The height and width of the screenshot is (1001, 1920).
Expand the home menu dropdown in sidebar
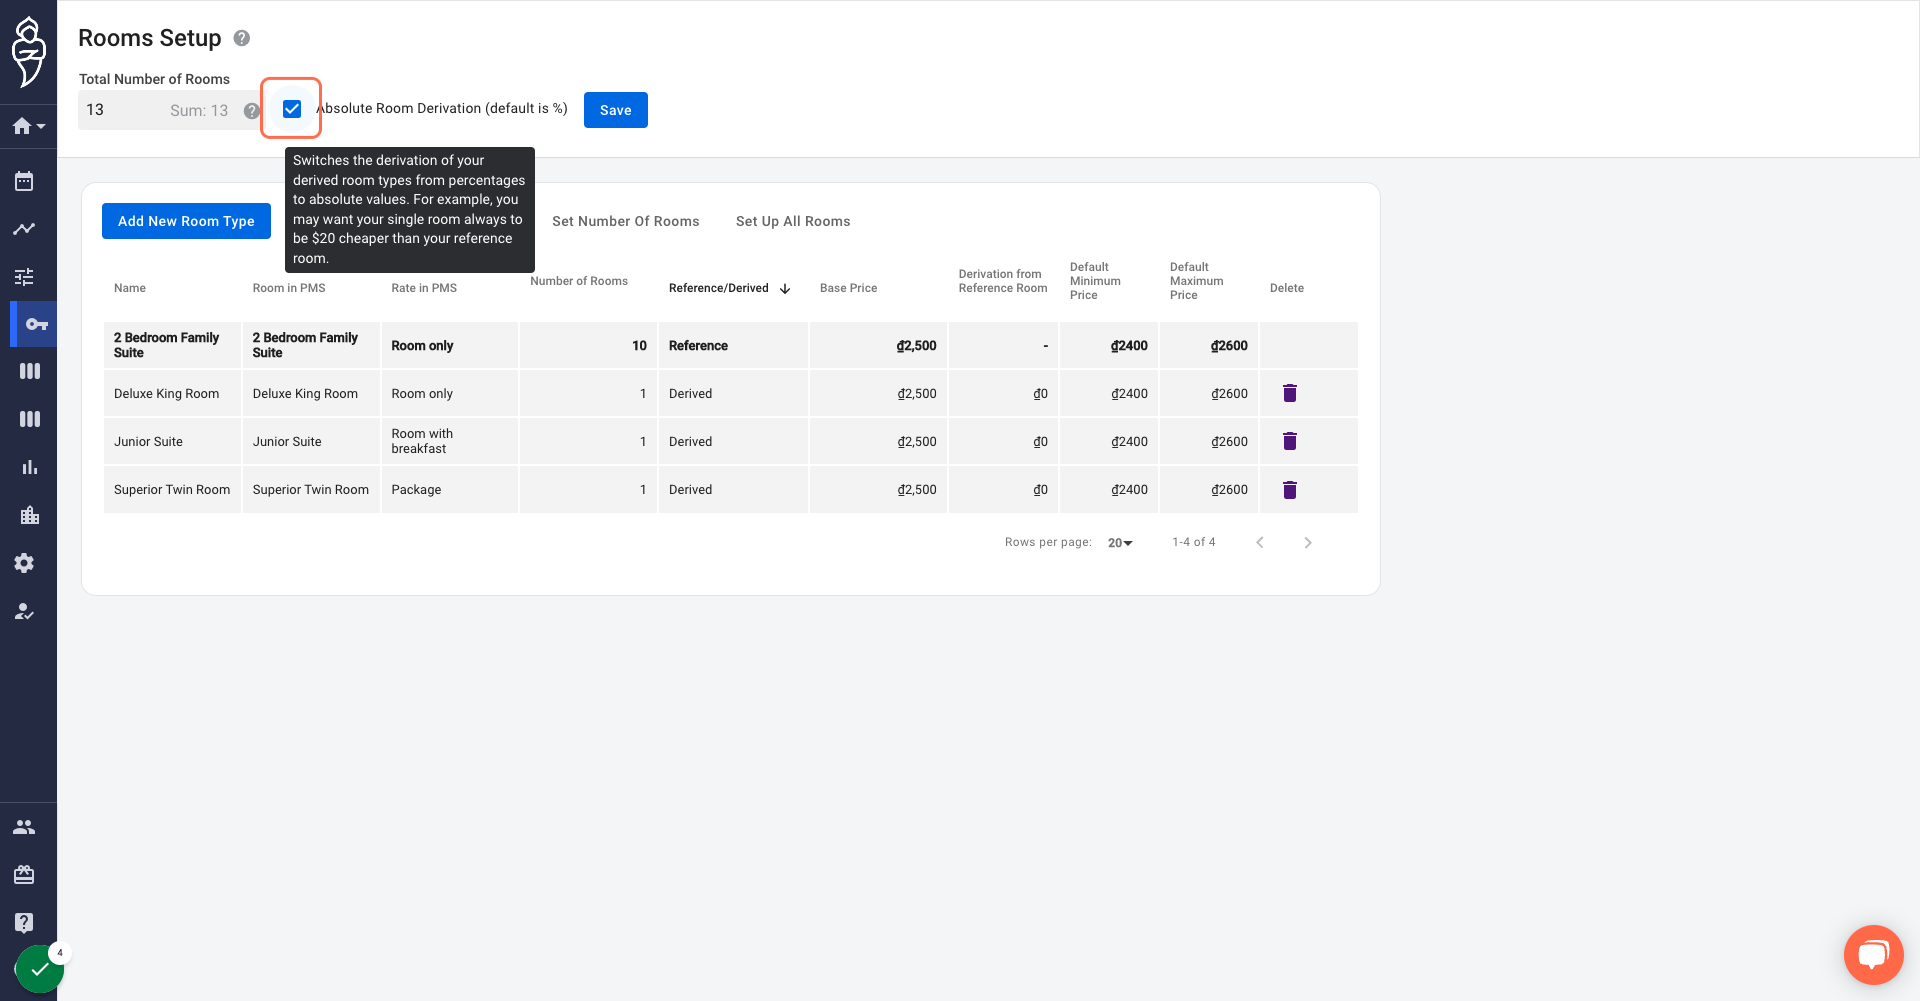pyautogui.click(x=28, y=126)
